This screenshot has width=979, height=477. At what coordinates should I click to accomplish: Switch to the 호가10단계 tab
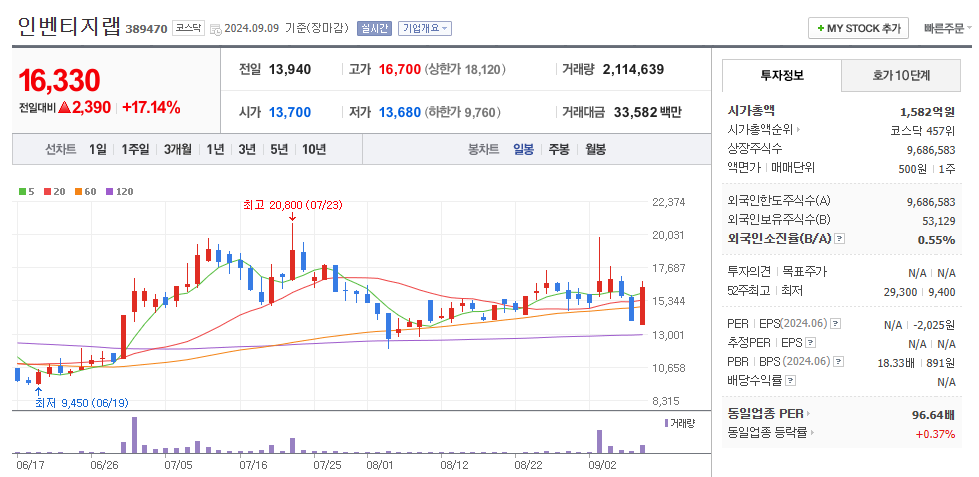tap(901, 76)
